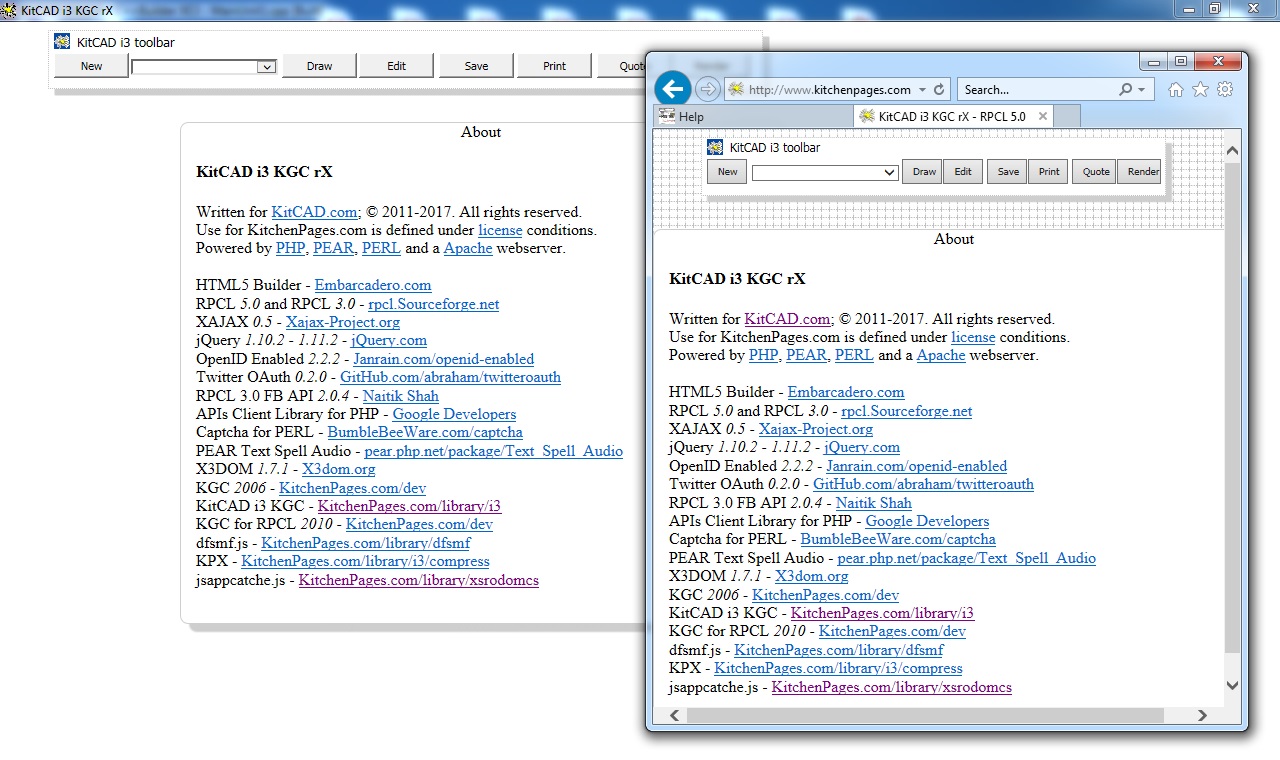Close the KitCAD i3 KGC rX browser tab
Screen dimensions: 1280x760
coord(1043,116)
